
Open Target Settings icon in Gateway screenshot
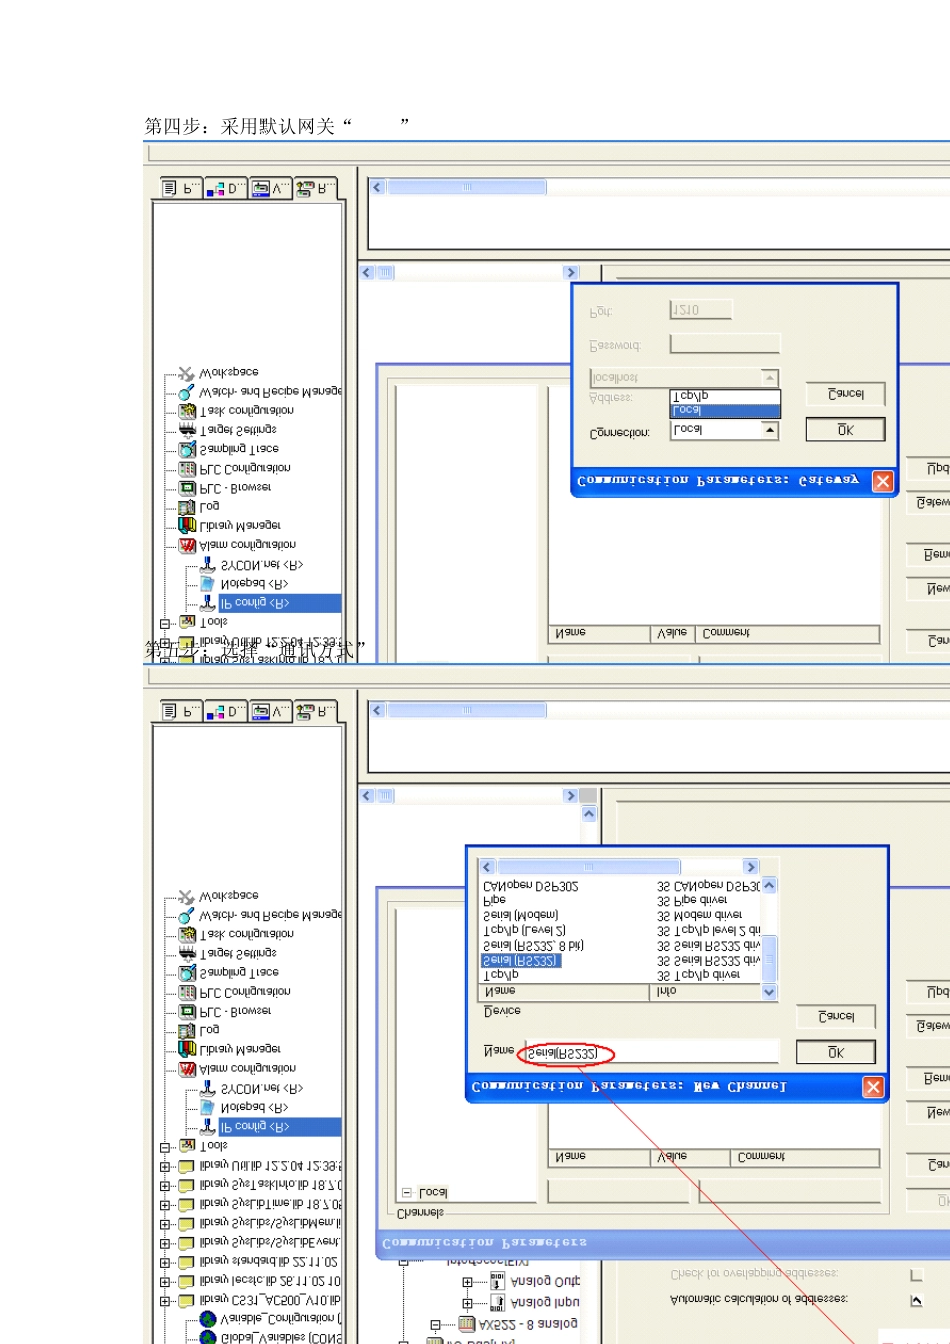187,430
